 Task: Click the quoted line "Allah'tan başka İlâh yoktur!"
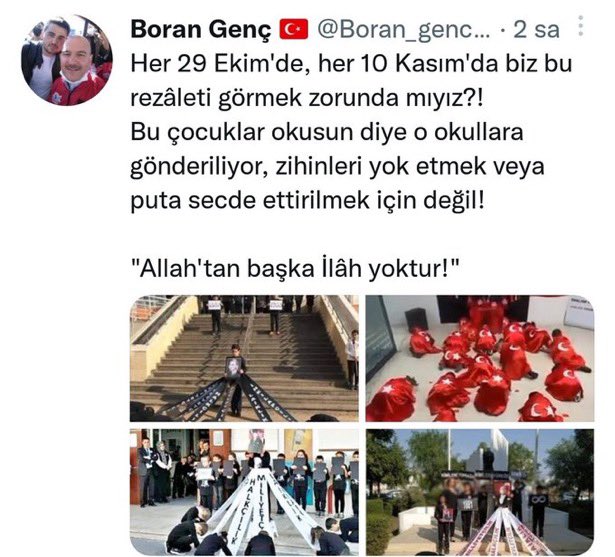tap(295, 269)
